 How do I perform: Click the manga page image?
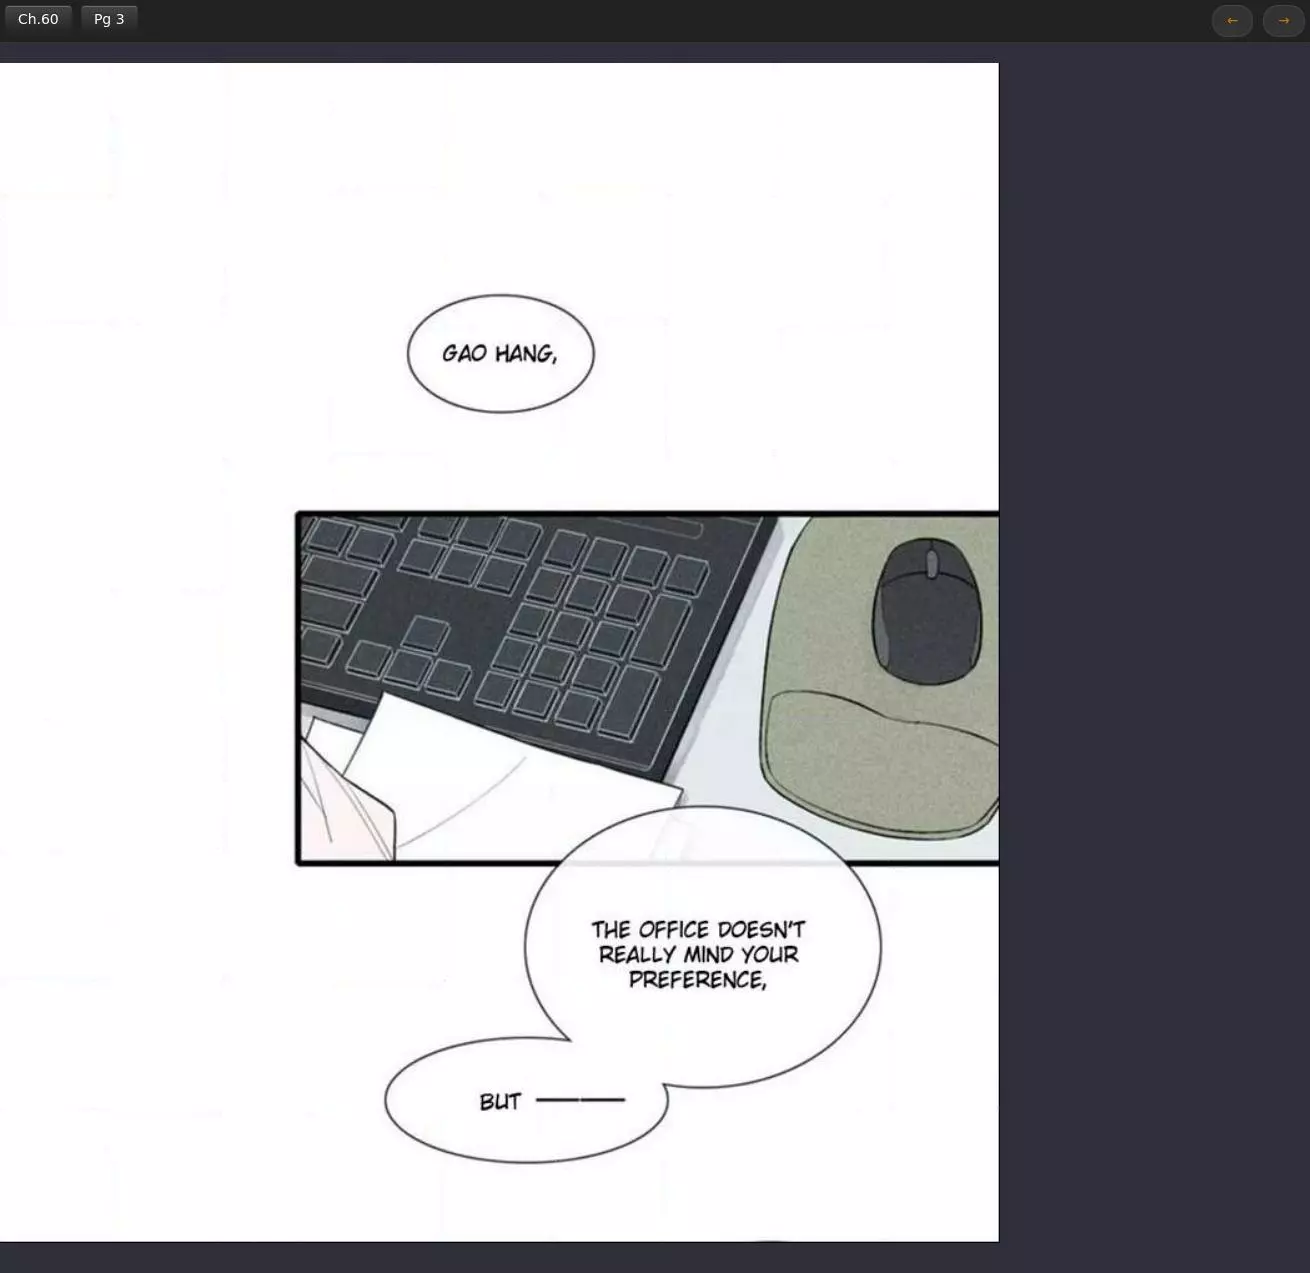(499, 652)
